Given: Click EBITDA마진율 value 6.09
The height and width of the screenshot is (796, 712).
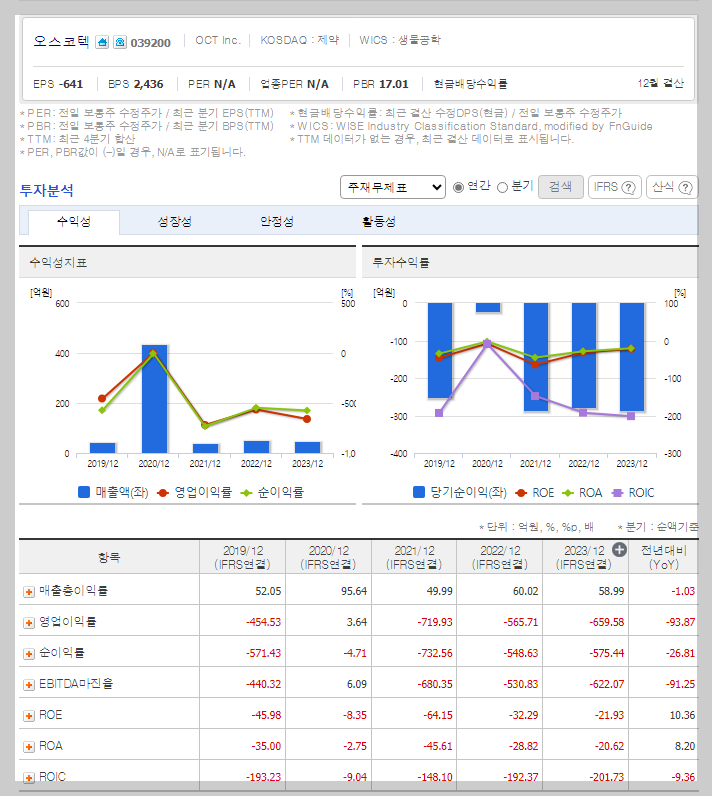Looking at the screenshot, I should [x=357, y=684].
